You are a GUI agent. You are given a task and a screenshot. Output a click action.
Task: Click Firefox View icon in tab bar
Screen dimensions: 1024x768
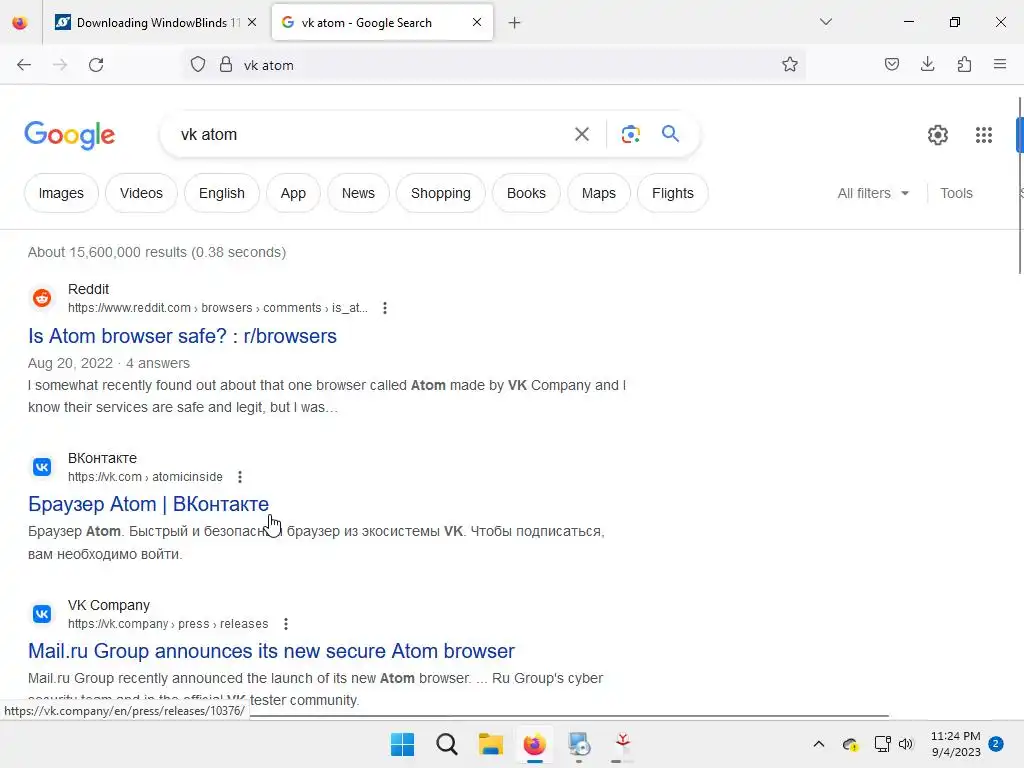coord(20,23)
